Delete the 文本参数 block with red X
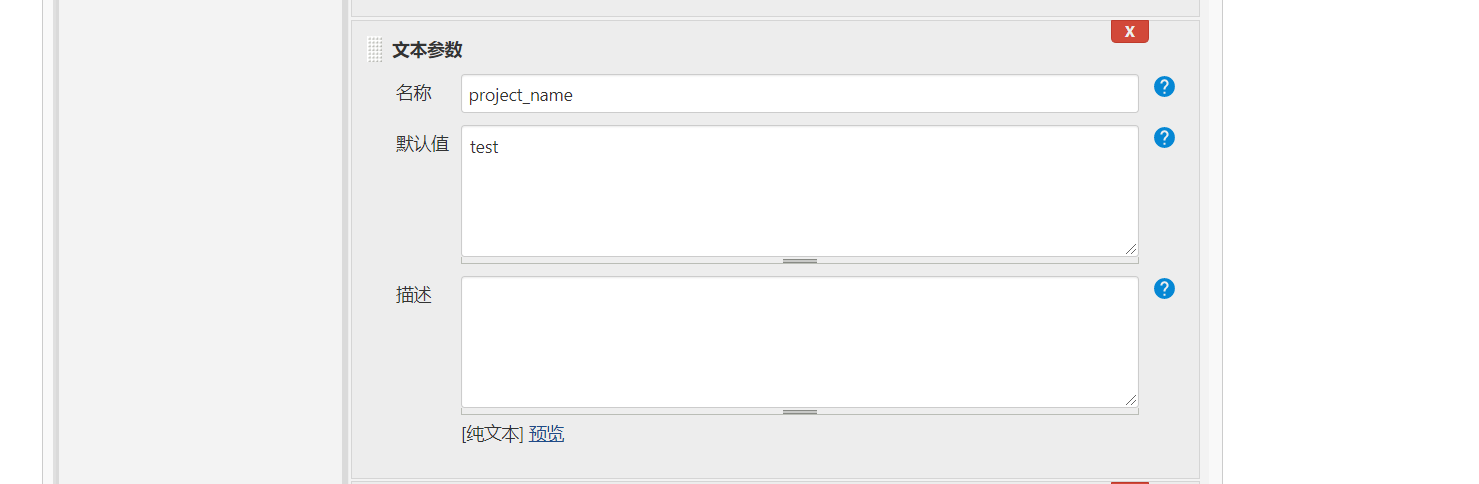The image size is (1479, 484). [1129, 31]
